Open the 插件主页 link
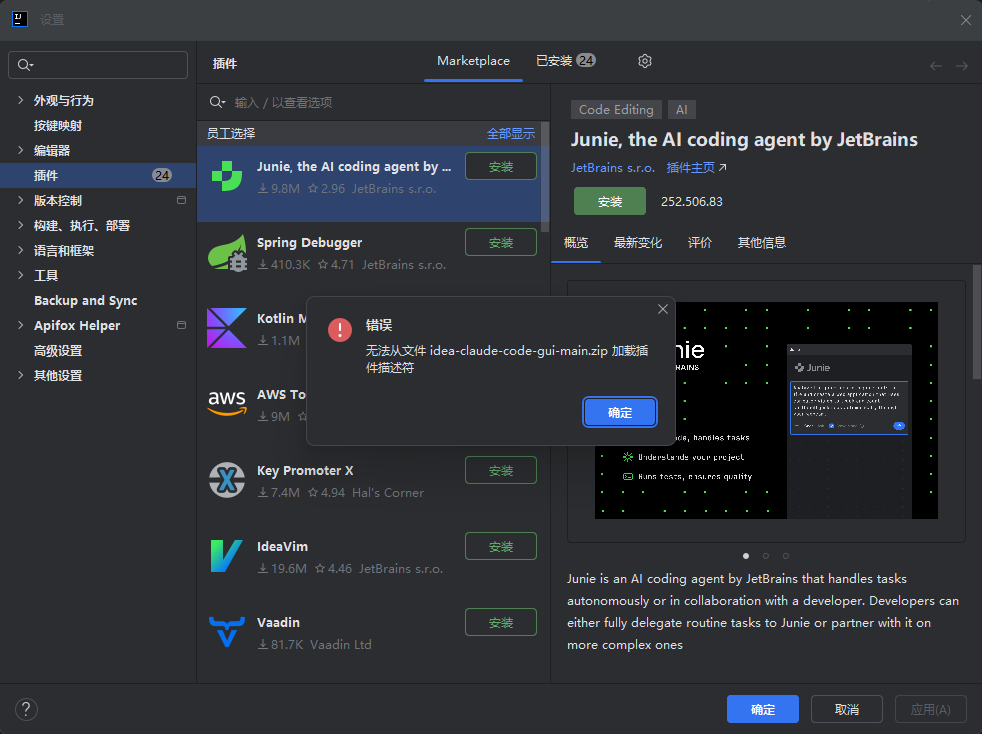 [696, 168]
